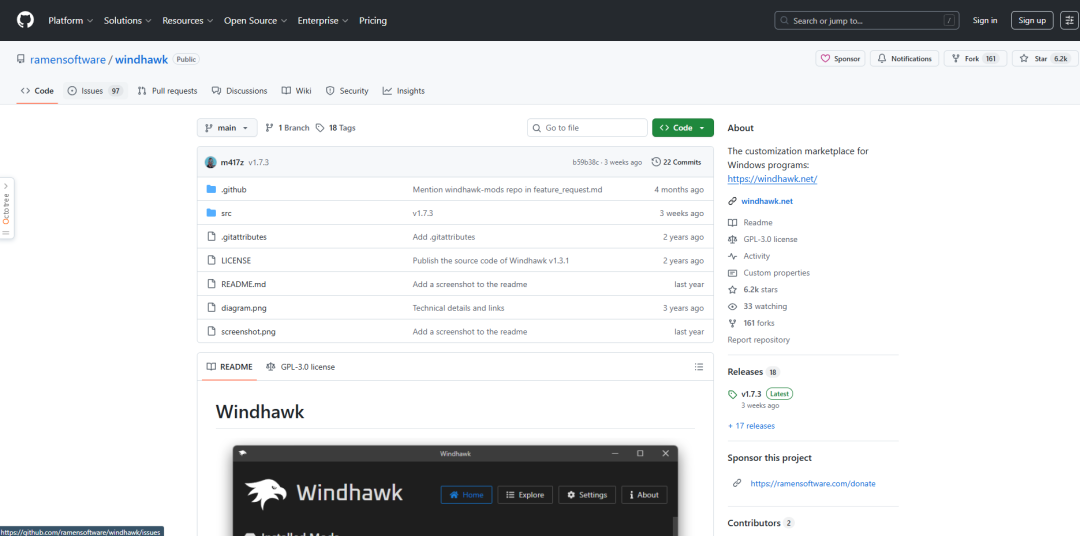The width and height of the screenshot is (1080, 536).
Task: Click the Sign up button
Action: 1031,20
